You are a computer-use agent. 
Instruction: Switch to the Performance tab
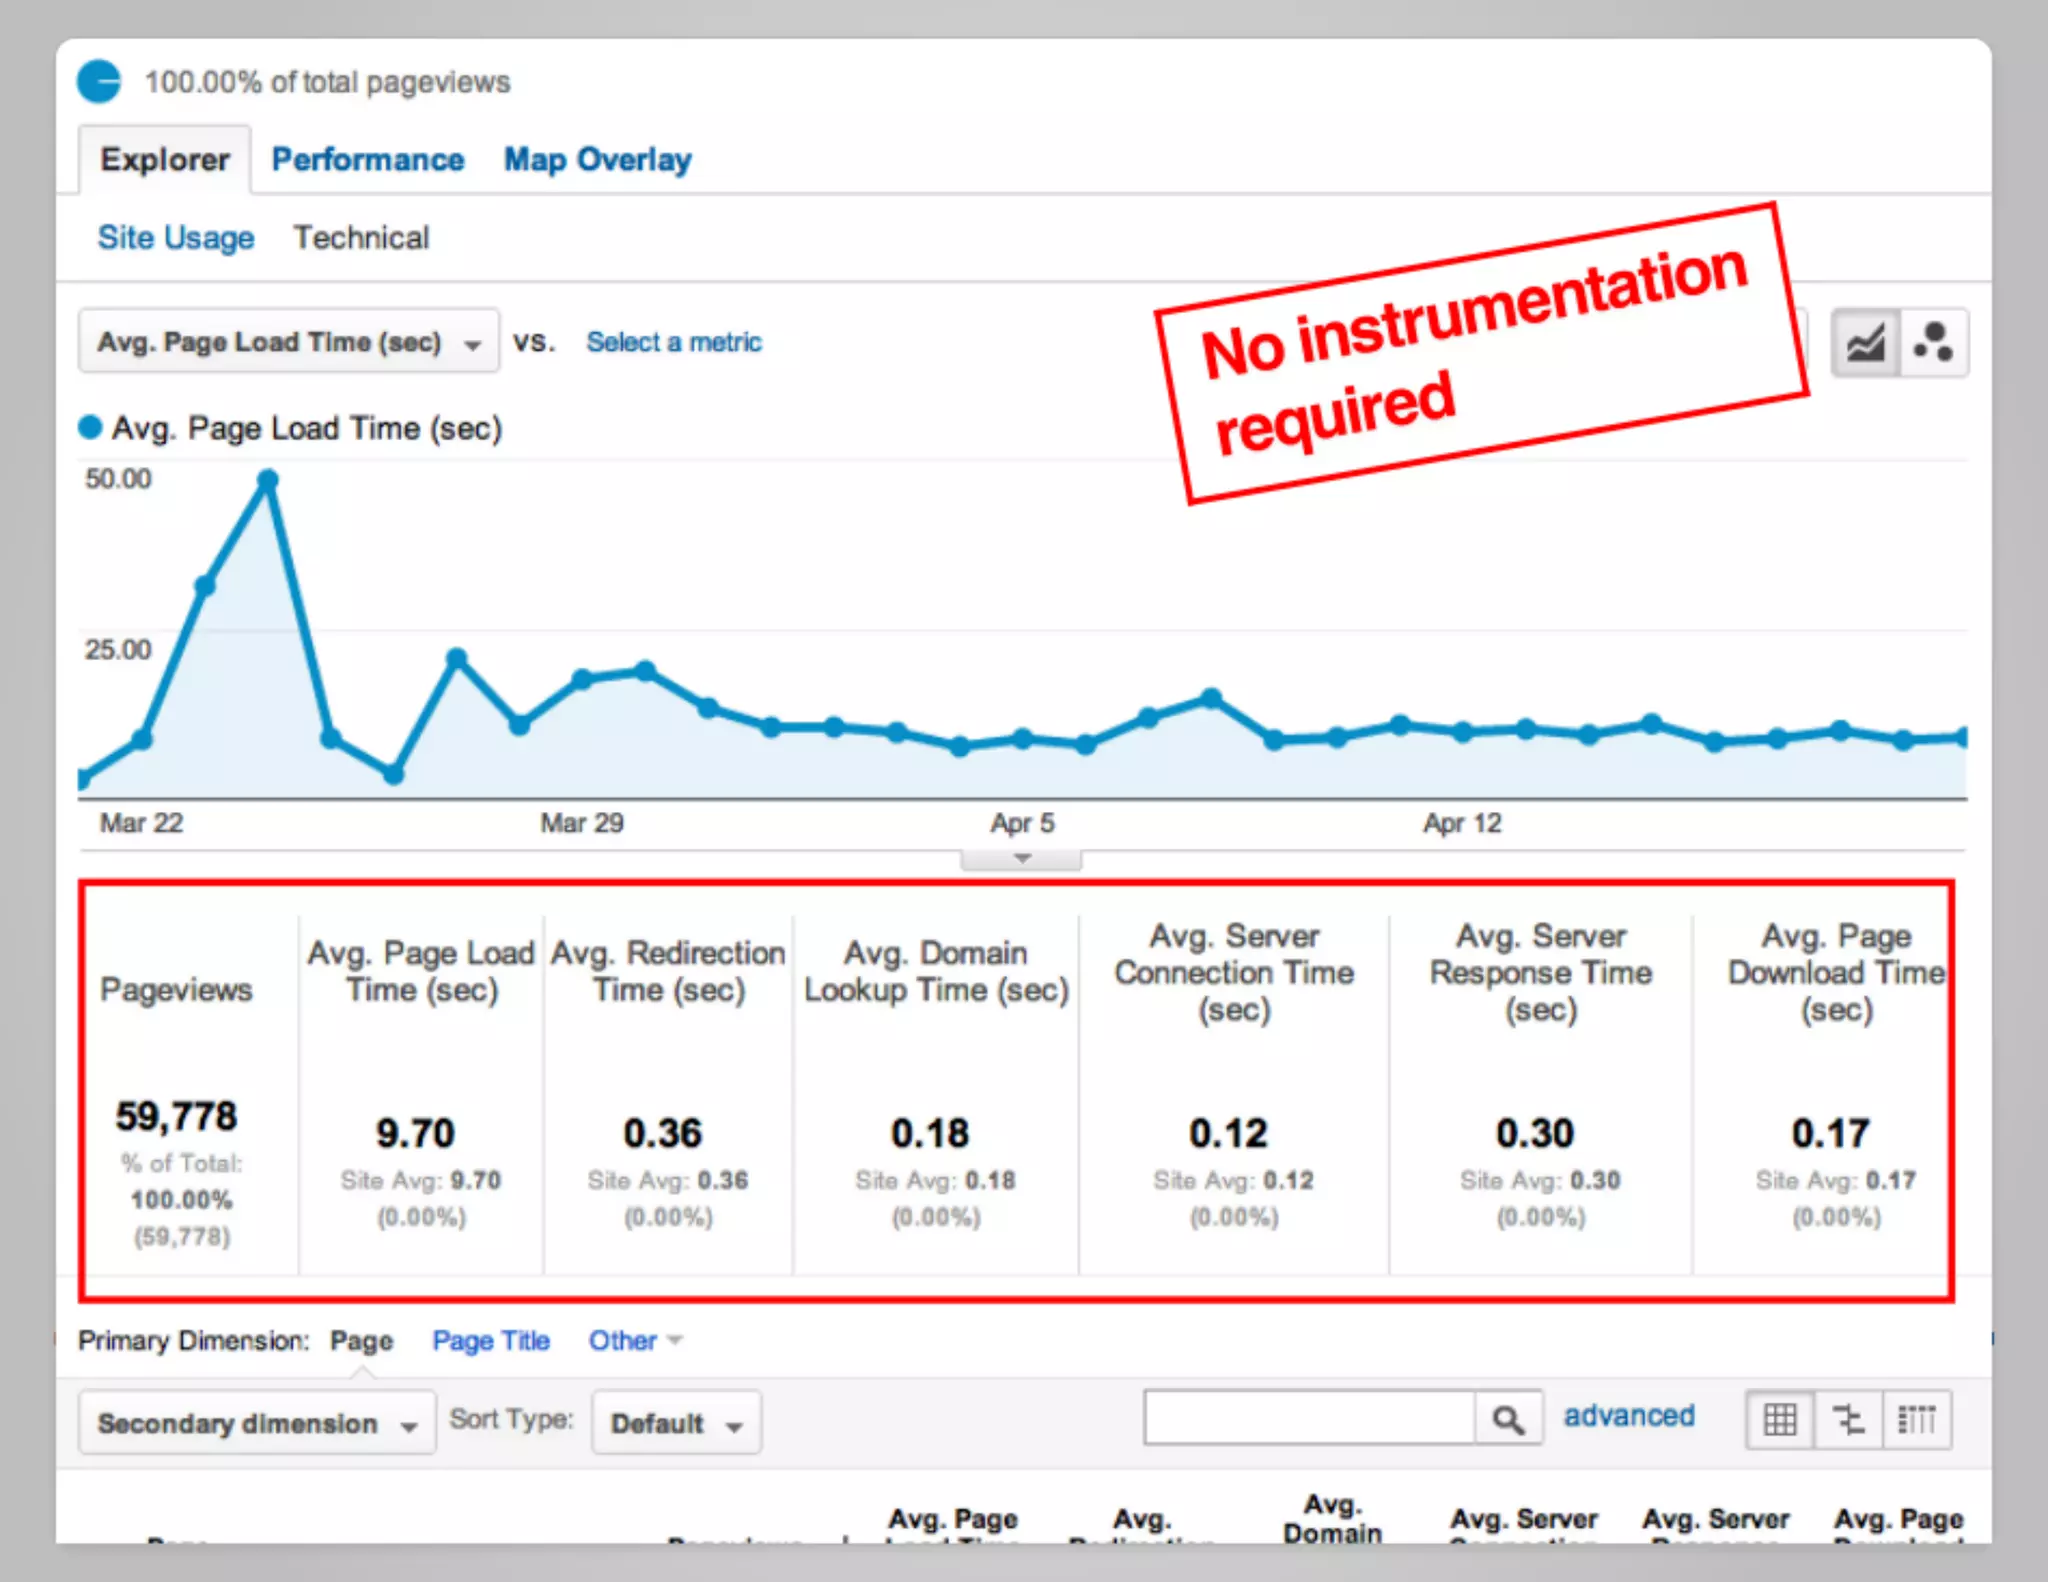(367, 160)
